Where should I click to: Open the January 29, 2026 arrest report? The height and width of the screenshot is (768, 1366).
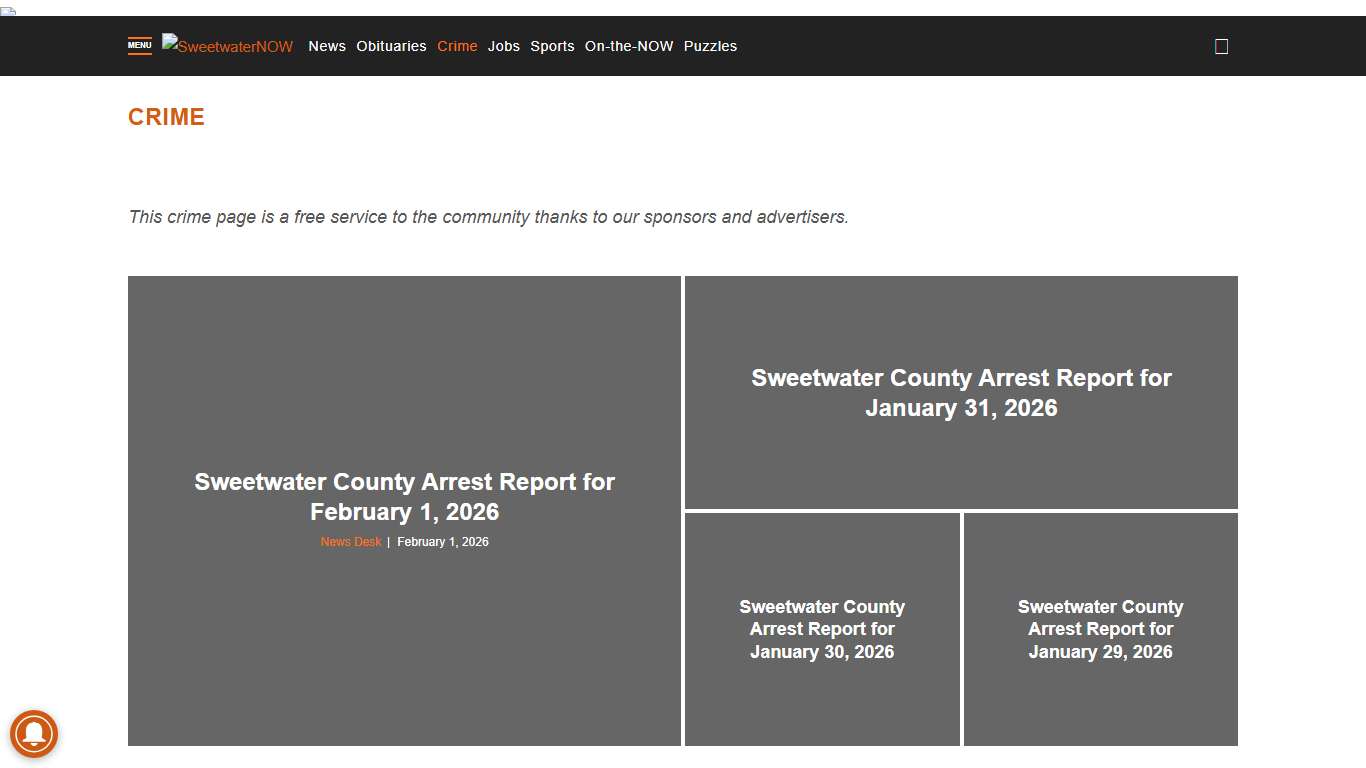tap(1100, 629)
